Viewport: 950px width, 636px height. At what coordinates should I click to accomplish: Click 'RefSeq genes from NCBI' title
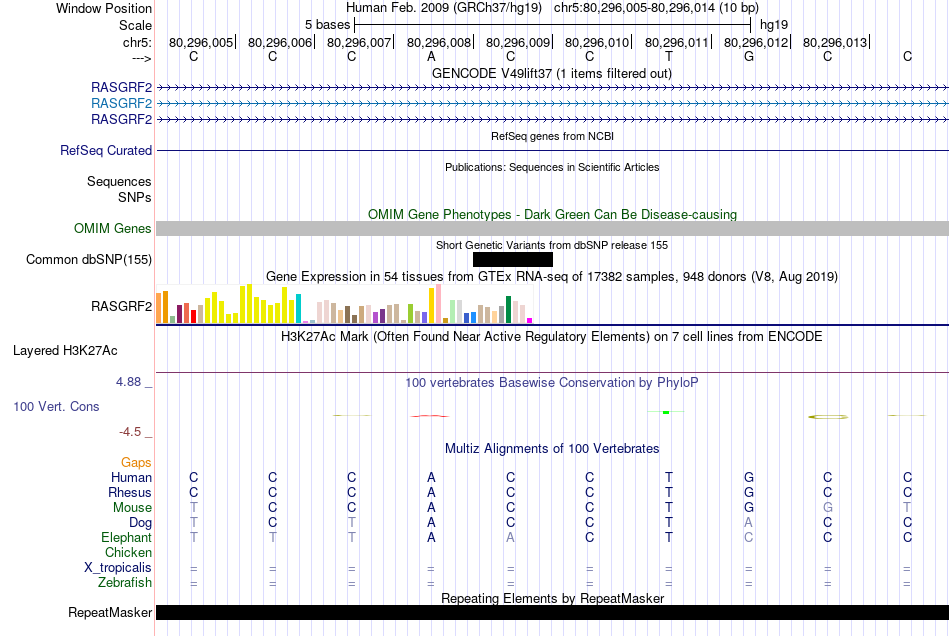[552, 136]
